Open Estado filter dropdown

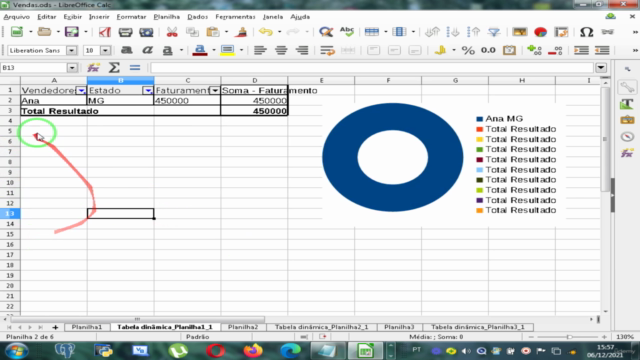(148, 90)
